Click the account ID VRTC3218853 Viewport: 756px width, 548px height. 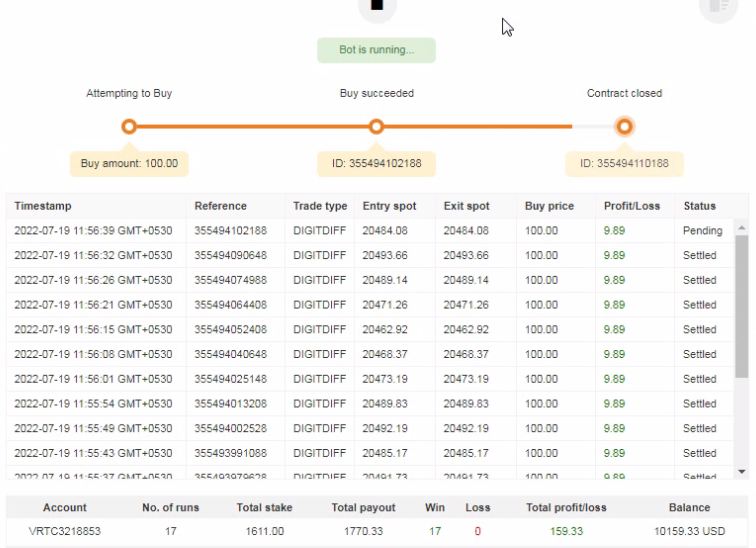(64, 532)
